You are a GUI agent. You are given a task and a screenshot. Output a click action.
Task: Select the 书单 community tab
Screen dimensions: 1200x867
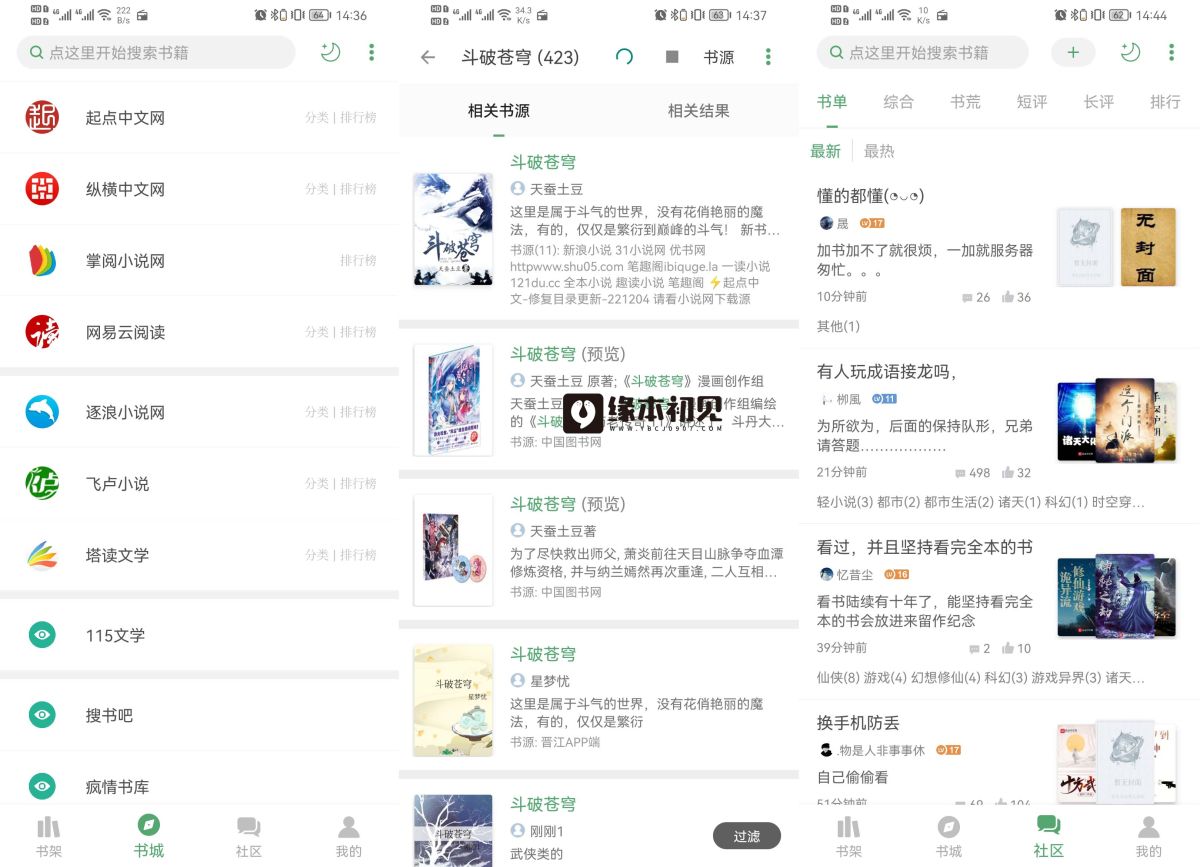[832, 101]
